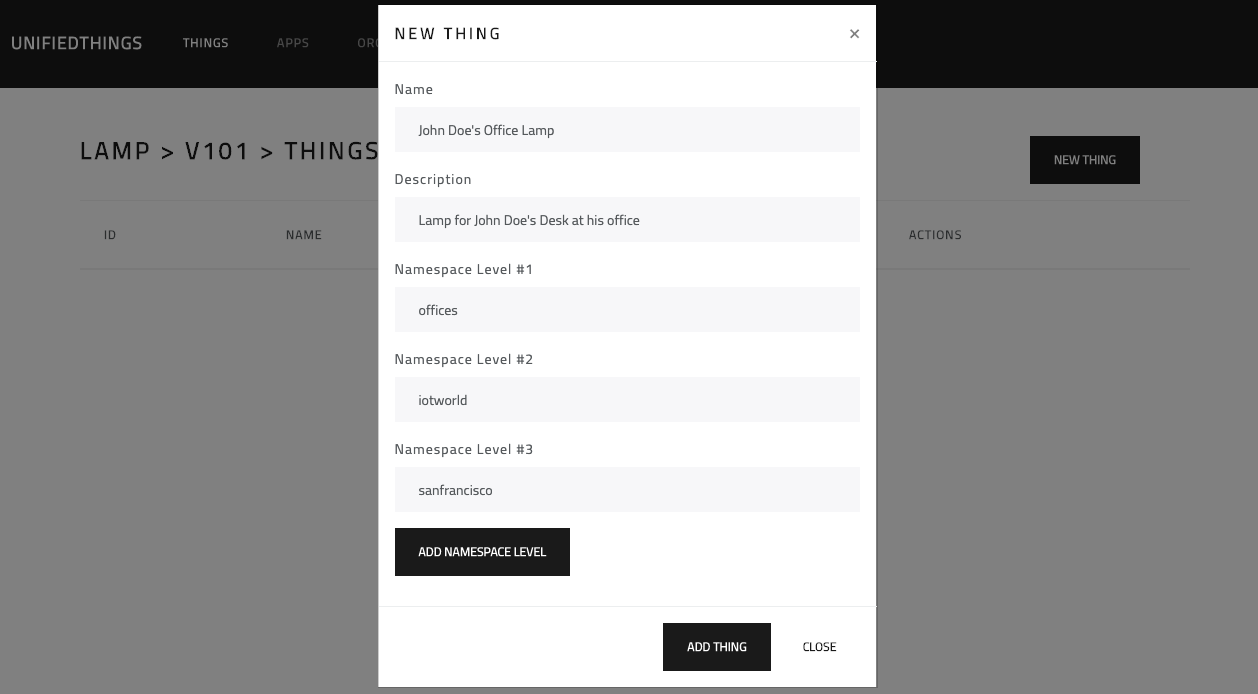Open the THINGS navigation item
1258x694 pixels.
[205, 43]
